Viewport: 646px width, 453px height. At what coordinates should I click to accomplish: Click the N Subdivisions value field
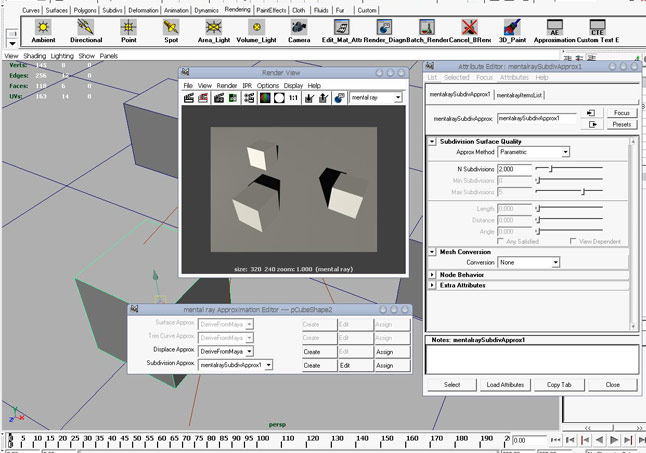(515, 169)
